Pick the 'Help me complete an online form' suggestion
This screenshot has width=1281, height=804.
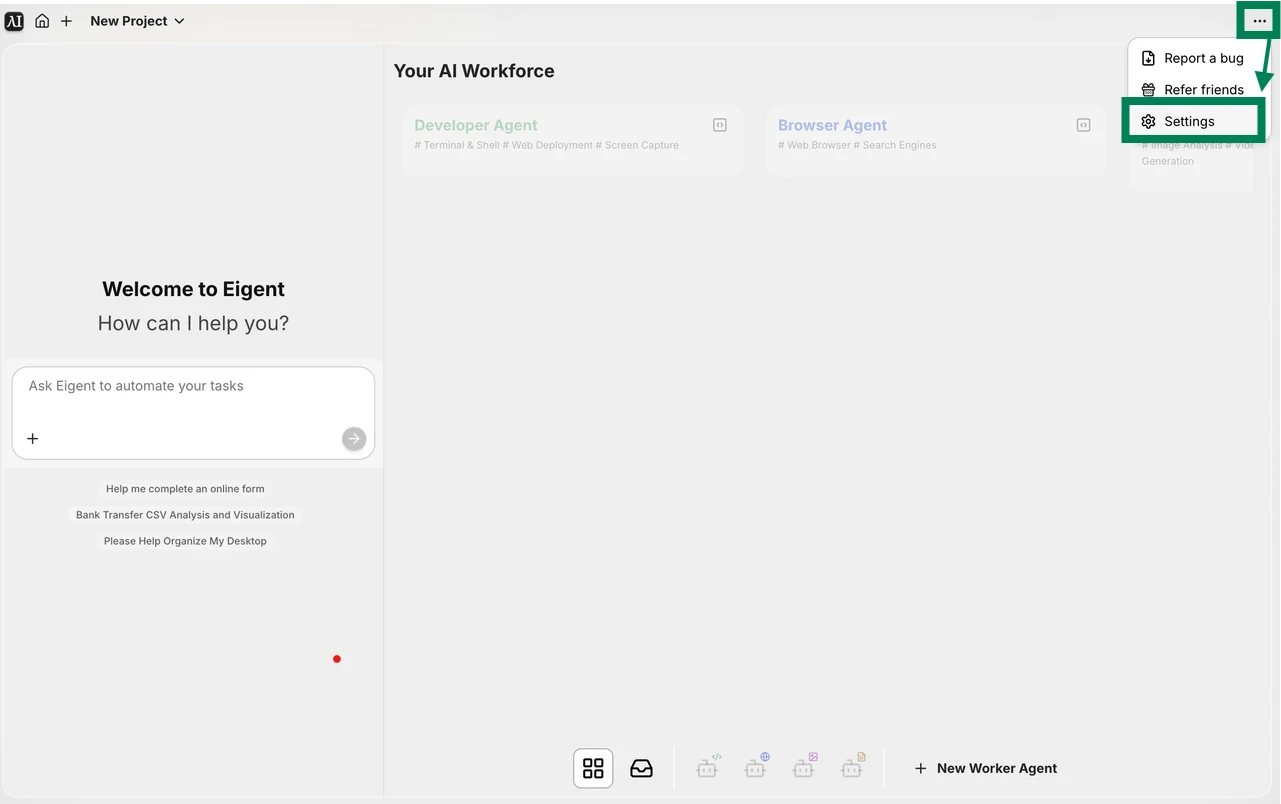click(185, 489)
